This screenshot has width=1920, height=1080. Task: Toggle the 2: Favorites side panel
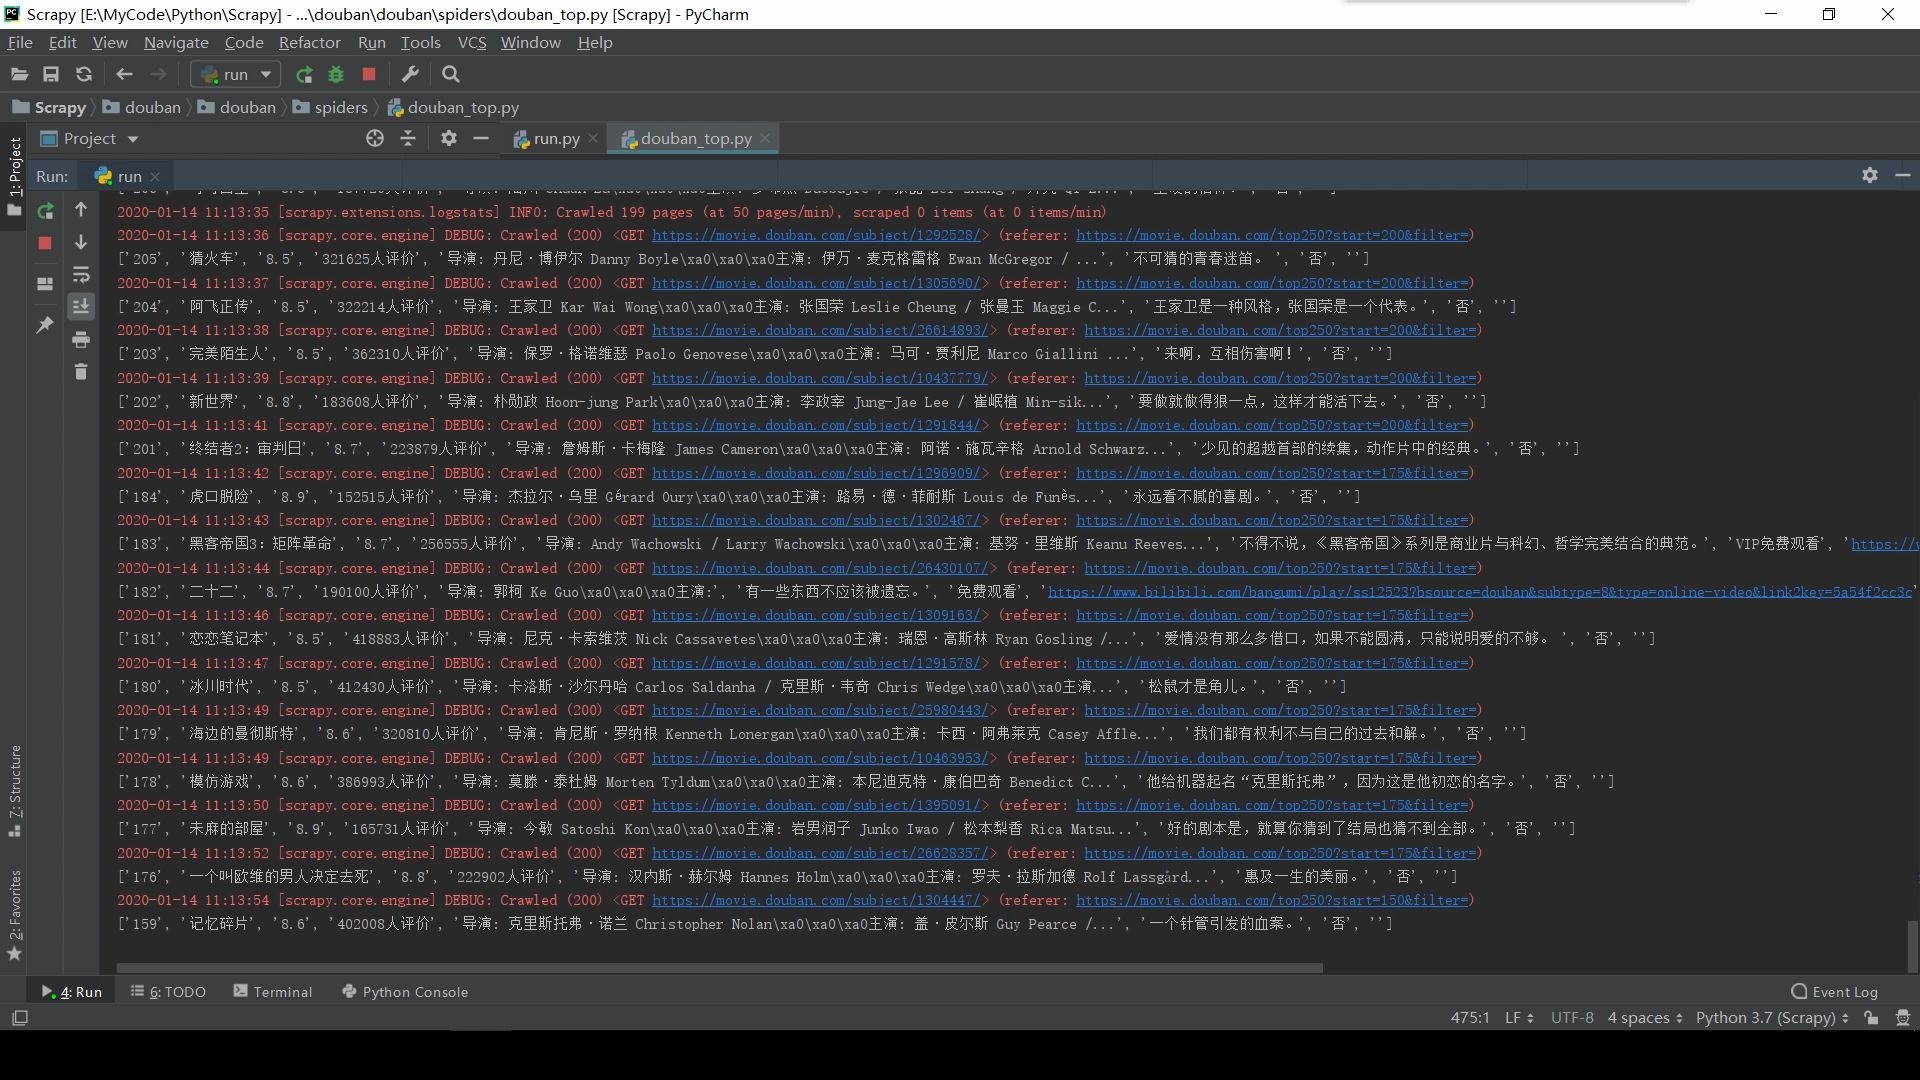(14, 915)
